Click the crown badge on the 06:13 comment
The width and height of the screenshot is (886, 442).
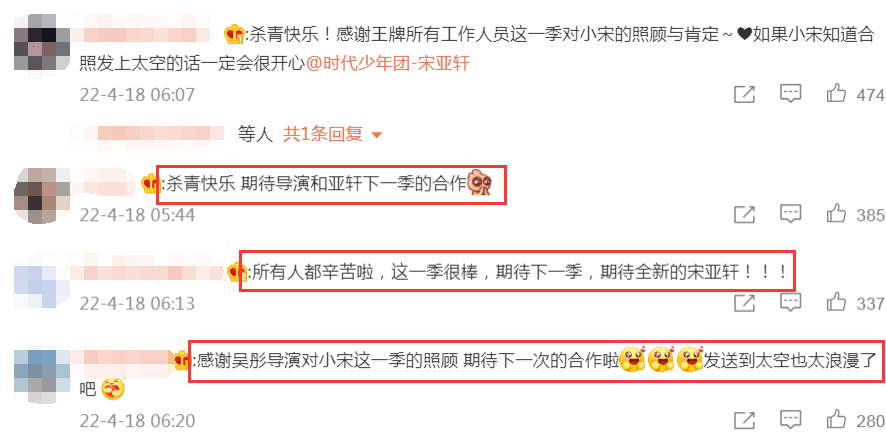234,272
